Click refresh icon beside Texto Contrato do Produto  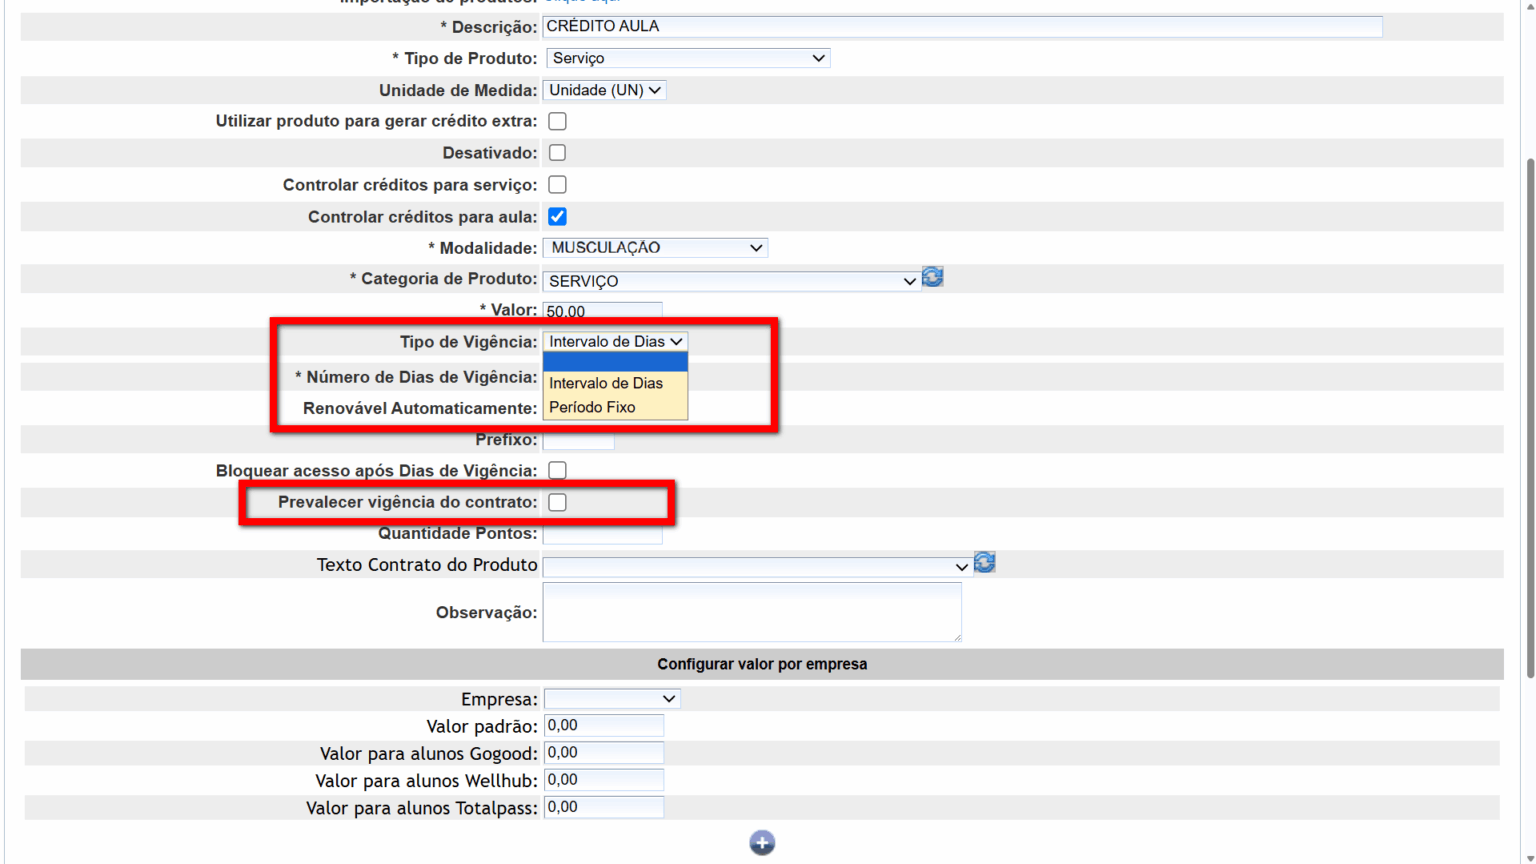point(984,563)
